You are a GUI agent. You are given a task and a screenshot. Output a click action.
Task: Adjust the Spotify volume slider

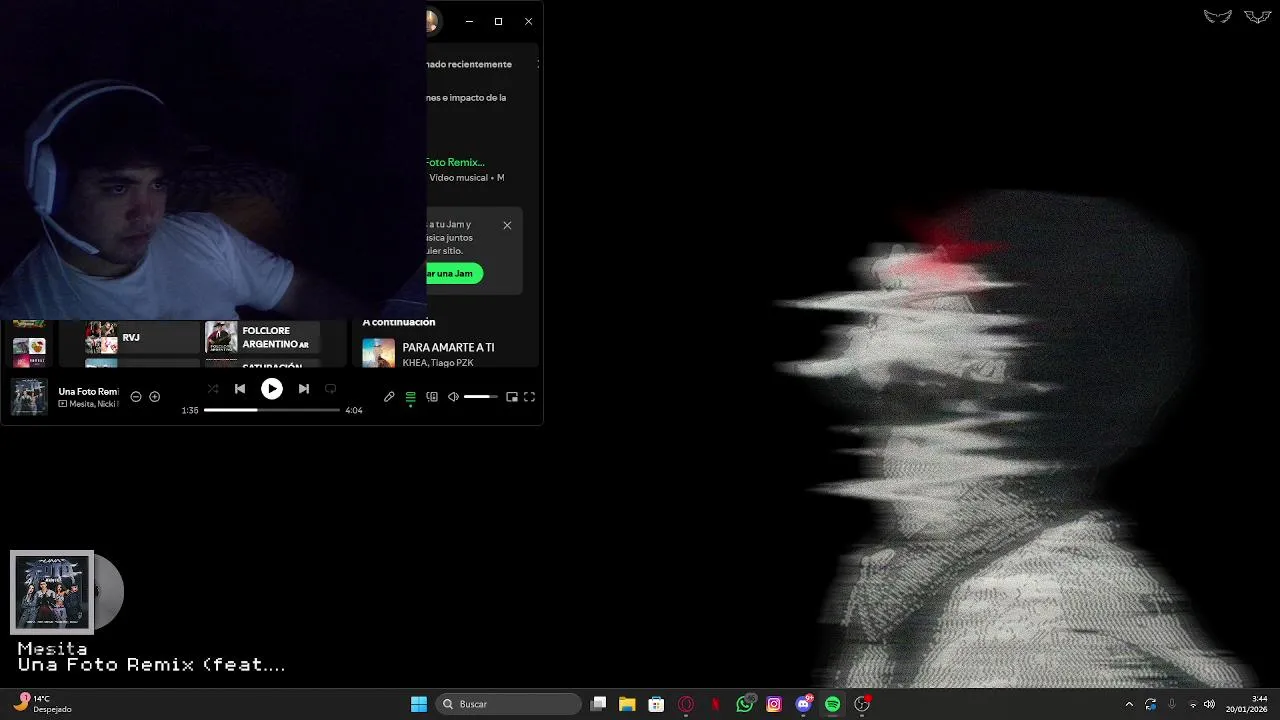pyautogui.click(x=481, y=397)
